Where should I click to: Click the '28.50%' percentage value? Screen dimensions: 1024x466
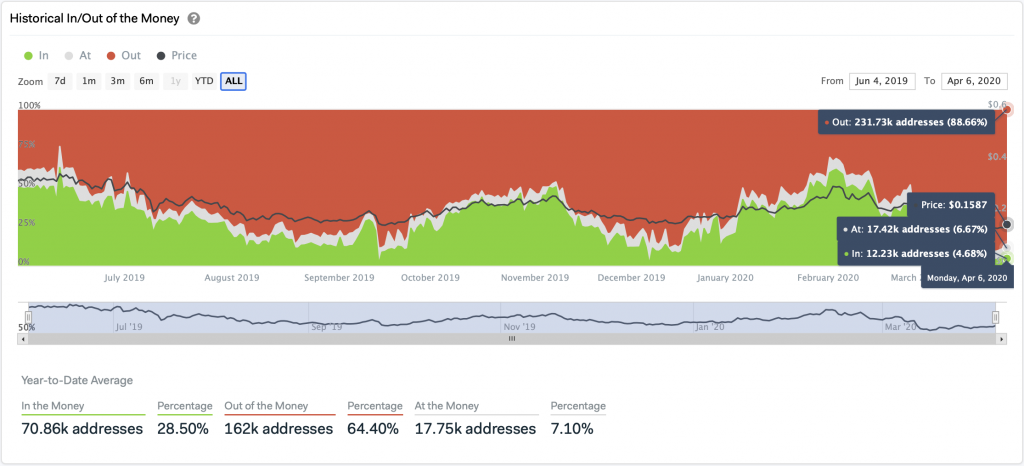coord(183,429)
